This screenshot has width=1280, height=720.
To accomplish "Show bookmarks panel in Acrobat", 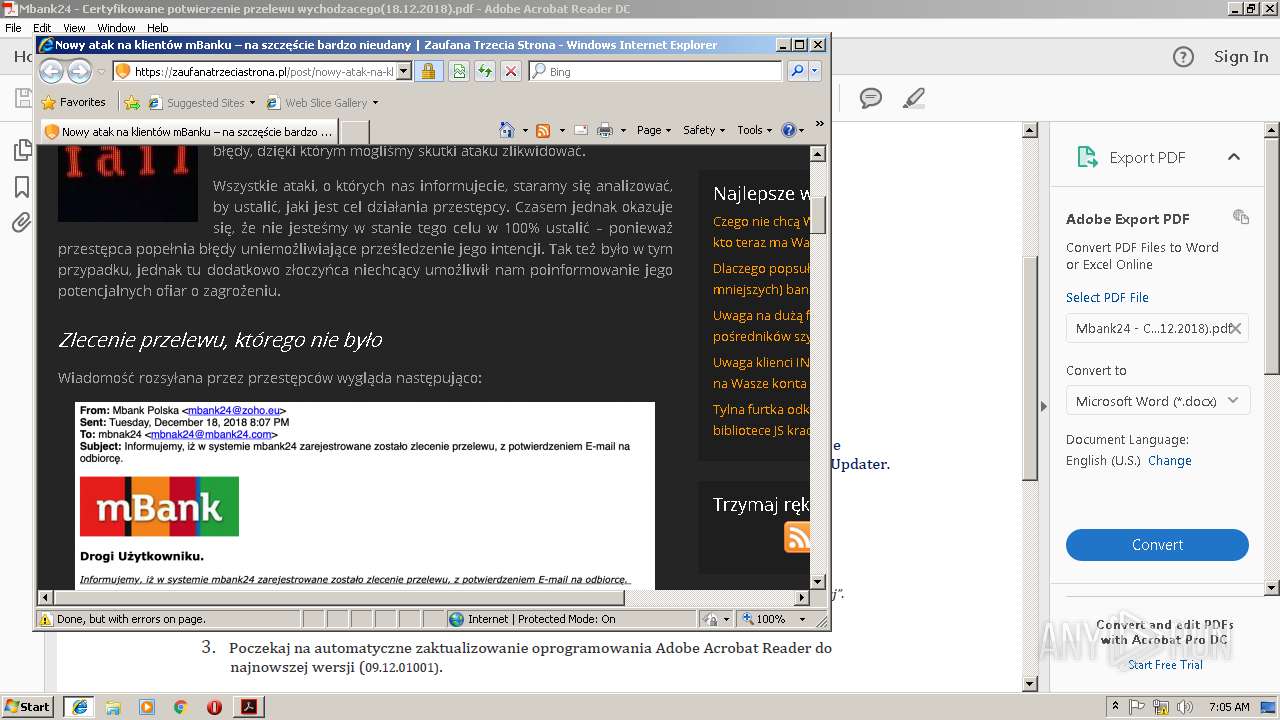I will pyautogui.click(x=22, y=187).
